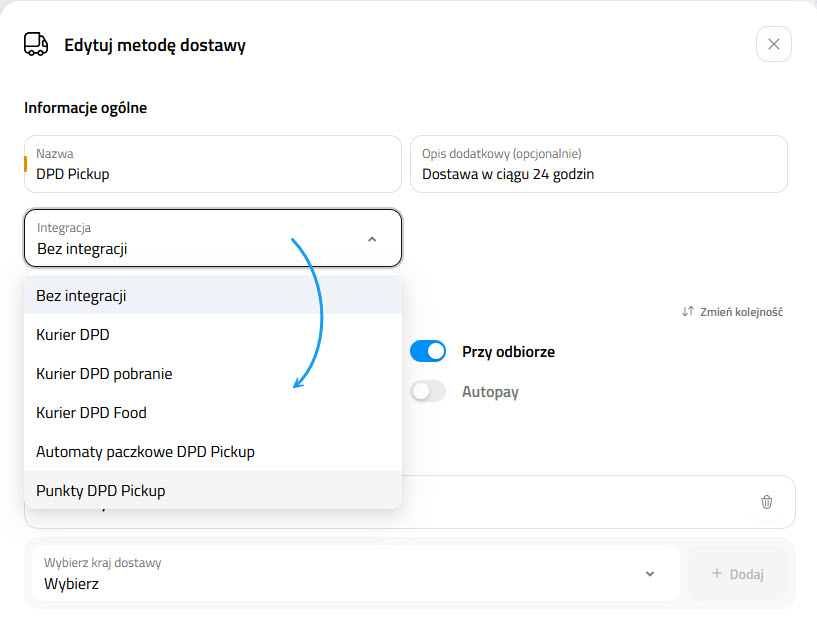Click the plus icon on Dodaj button
This screenshot has width=817, height=619.
click(x=716, y=574)
